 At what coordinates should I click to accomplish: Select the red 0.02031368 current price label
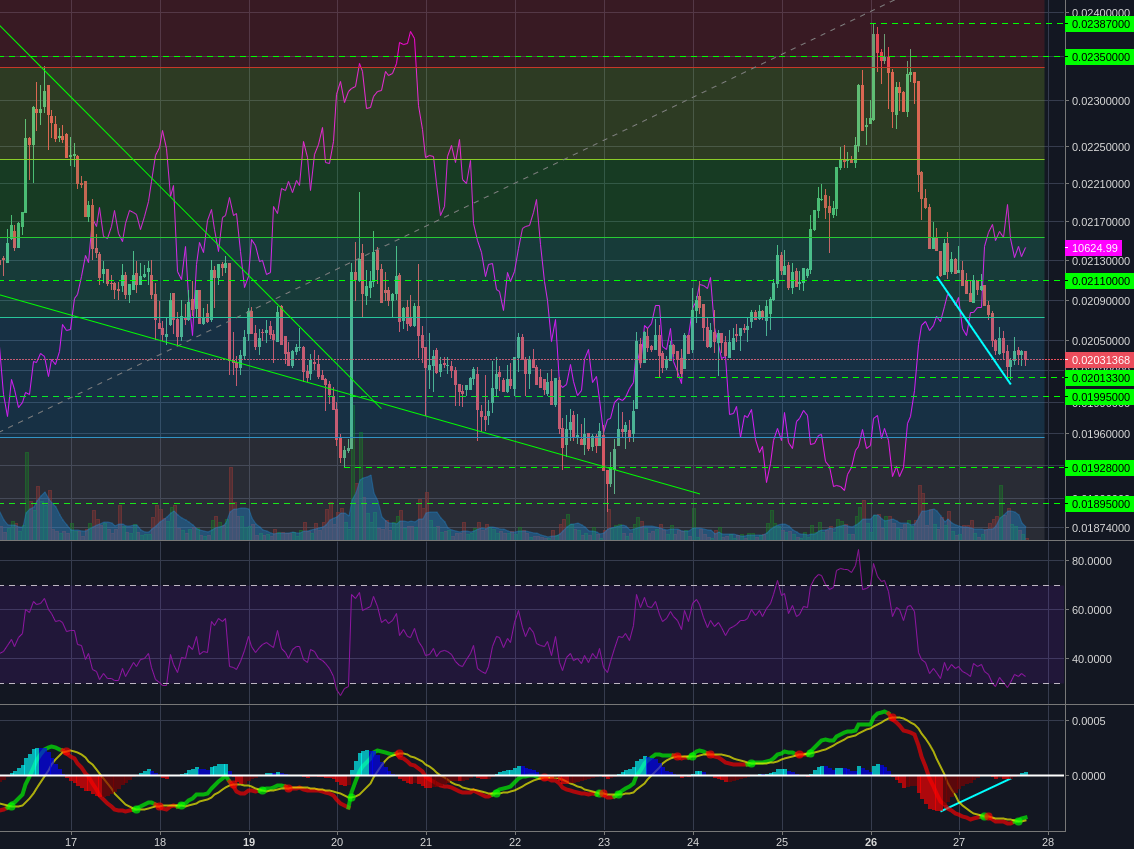click(1098, 360)
